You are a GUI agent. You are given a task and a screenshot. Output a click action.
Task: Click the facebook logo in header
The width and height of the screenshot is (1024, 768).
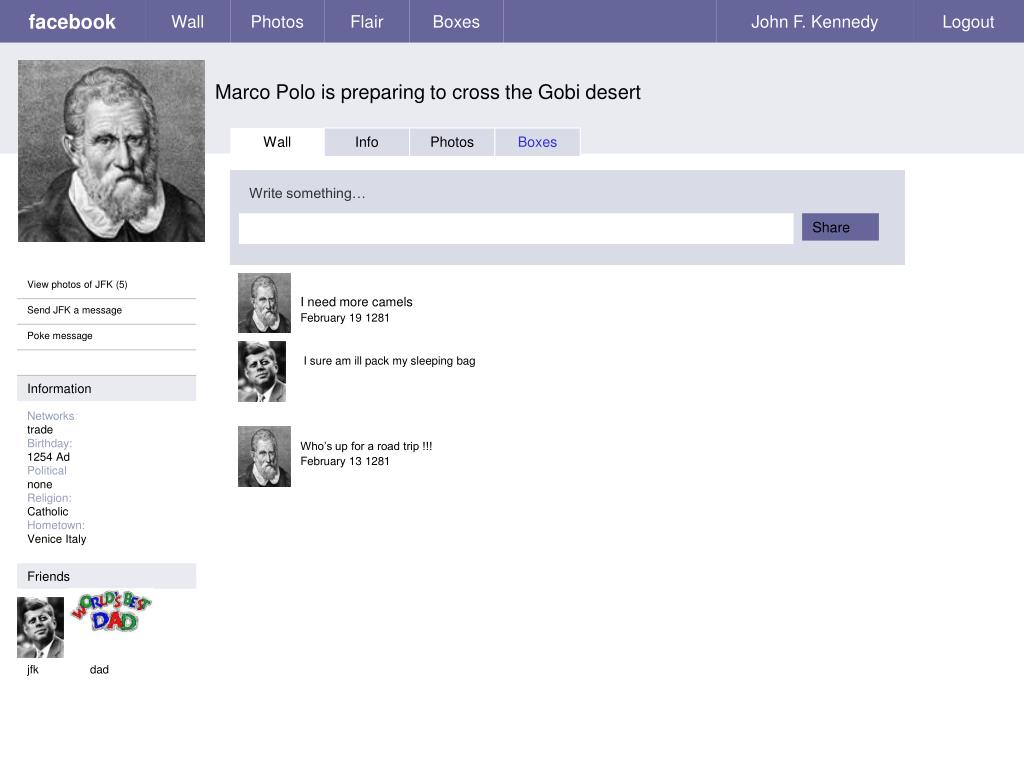pos(72,22)
